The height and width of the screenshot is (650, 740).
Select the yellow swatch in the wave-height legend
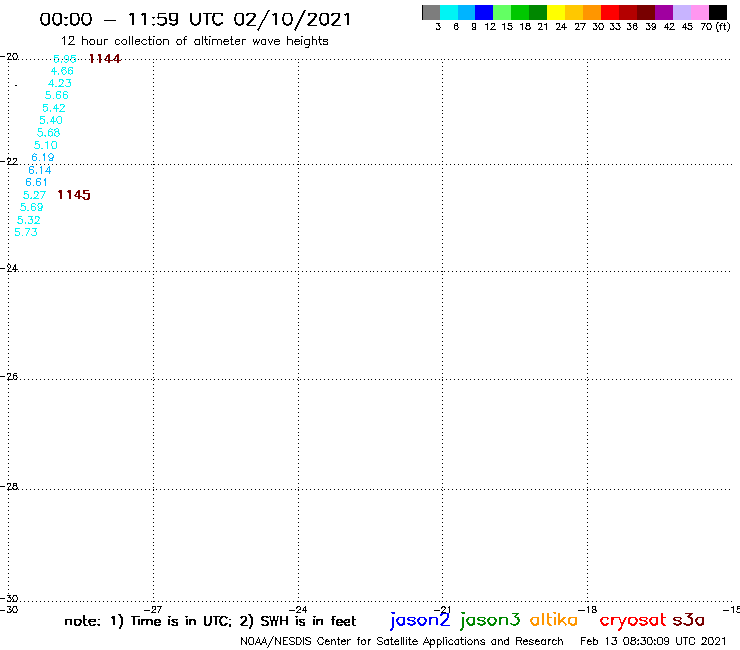pos(556,12)
